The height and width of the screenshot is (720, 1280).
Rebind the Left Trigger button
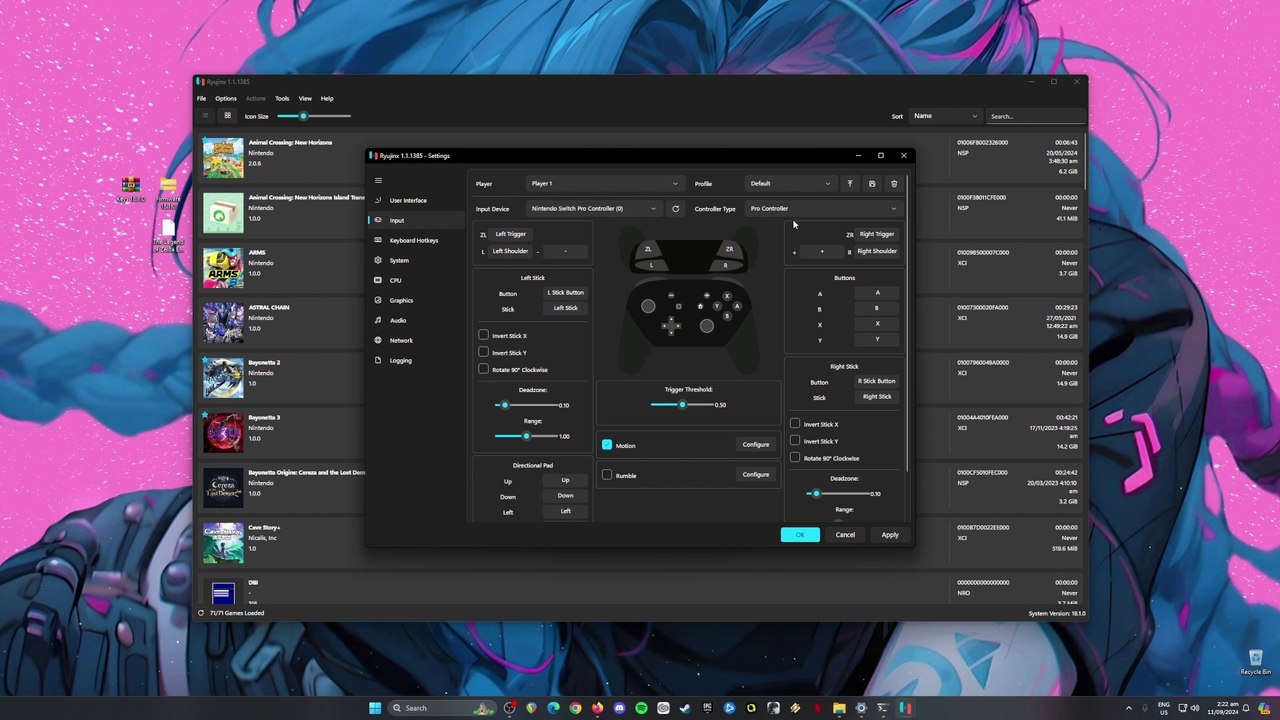pos(510,234)
